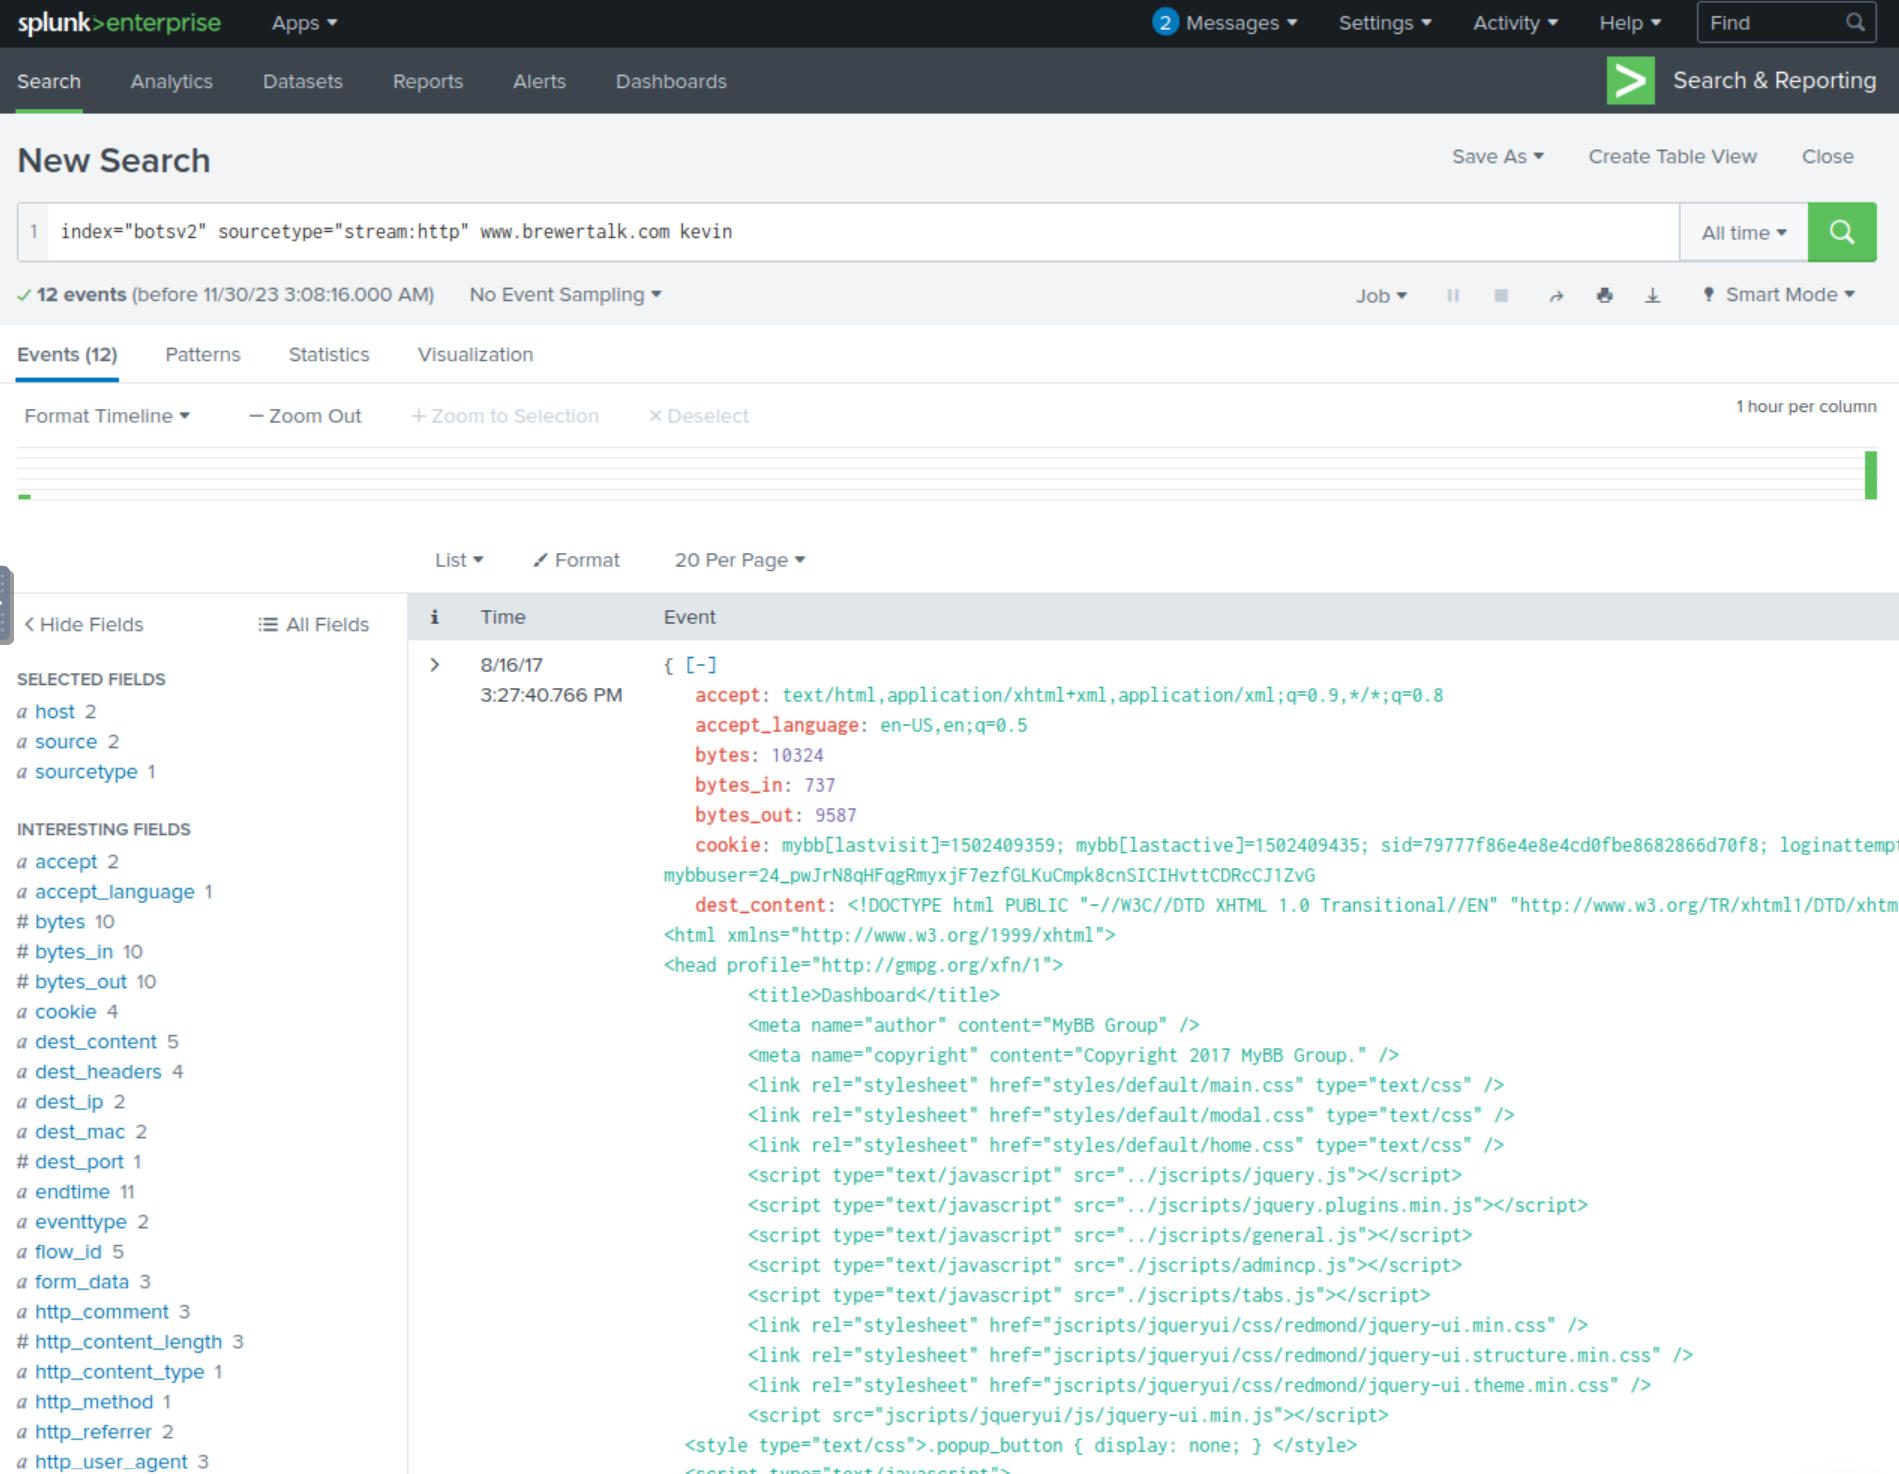Click the left edge sidebar drag handle

coord(6,604)
